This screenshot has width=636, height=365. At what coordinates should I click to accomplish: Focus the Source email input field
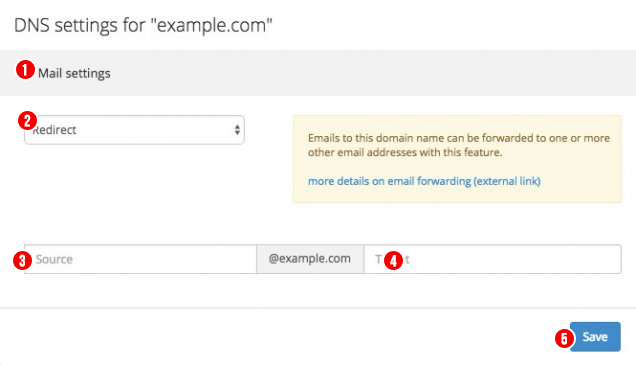tap(140, 259)
